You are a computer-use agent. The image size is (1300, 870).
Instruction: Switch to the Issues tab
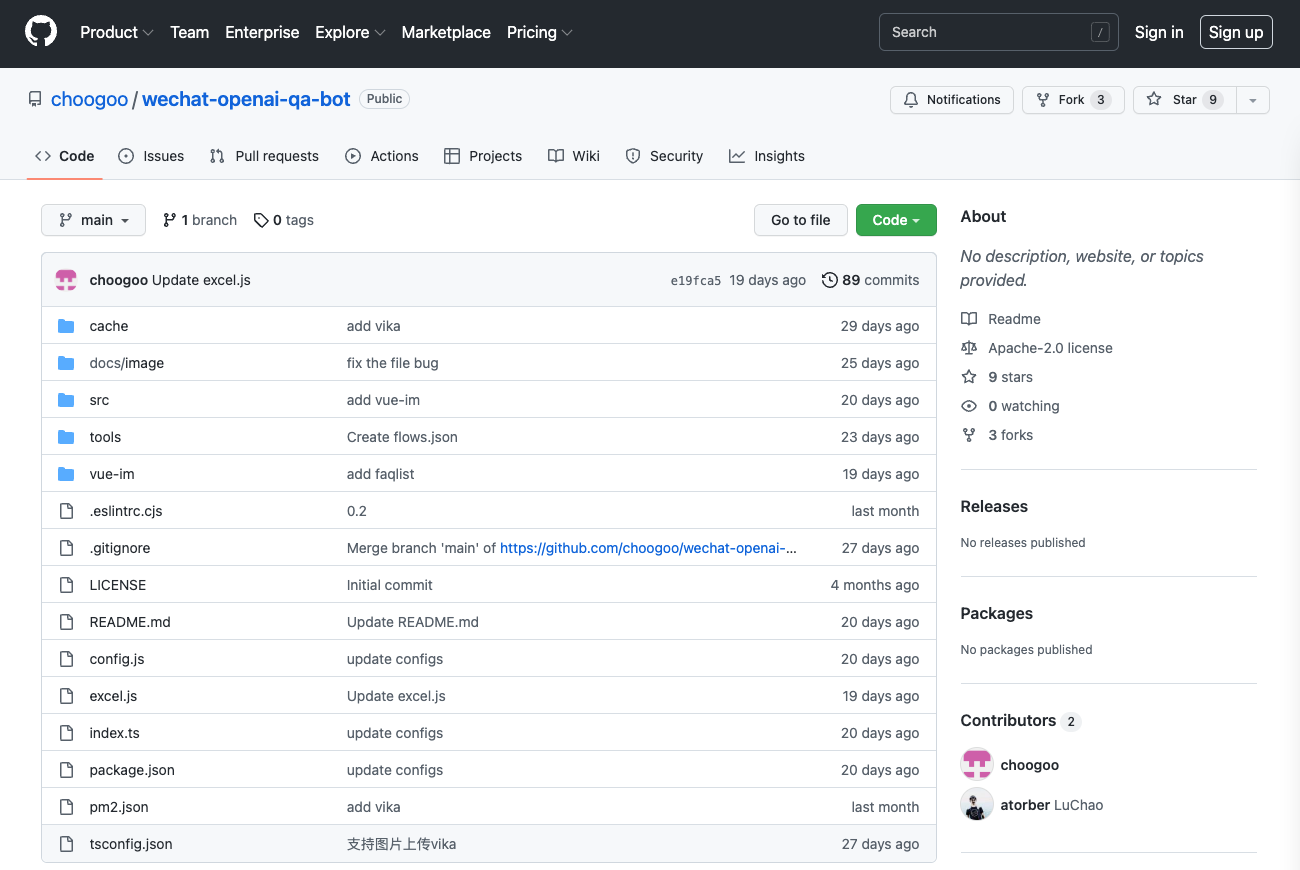pyautogui.click(x=151, y=156)
